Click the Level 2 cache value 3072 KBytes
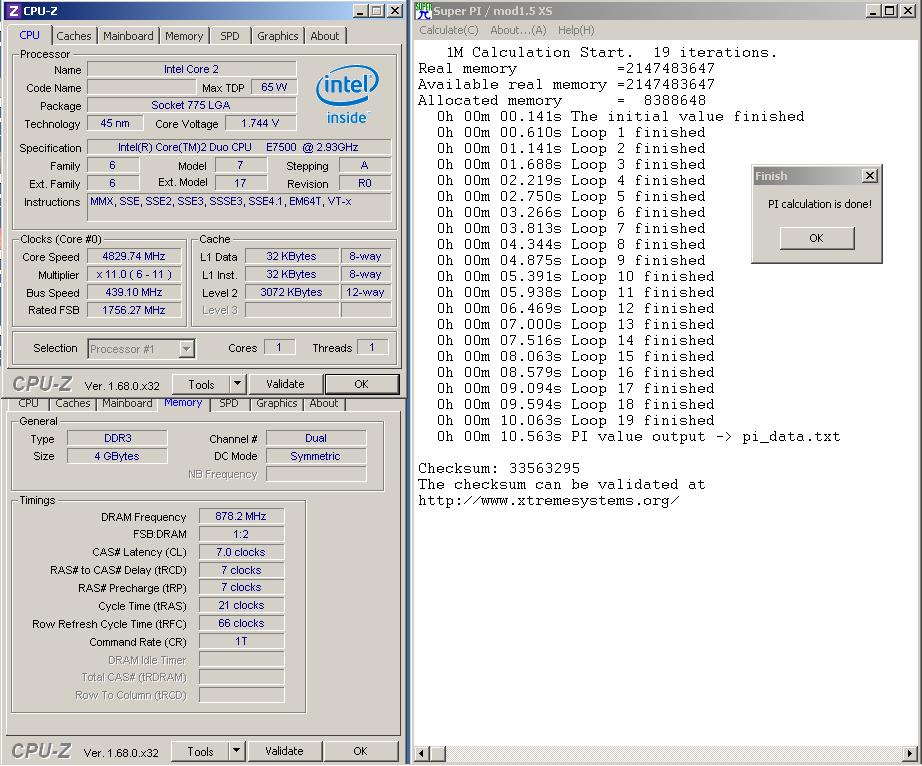This screenshot has height=766, width=922. pyautogui.click(x=292, y=292)
